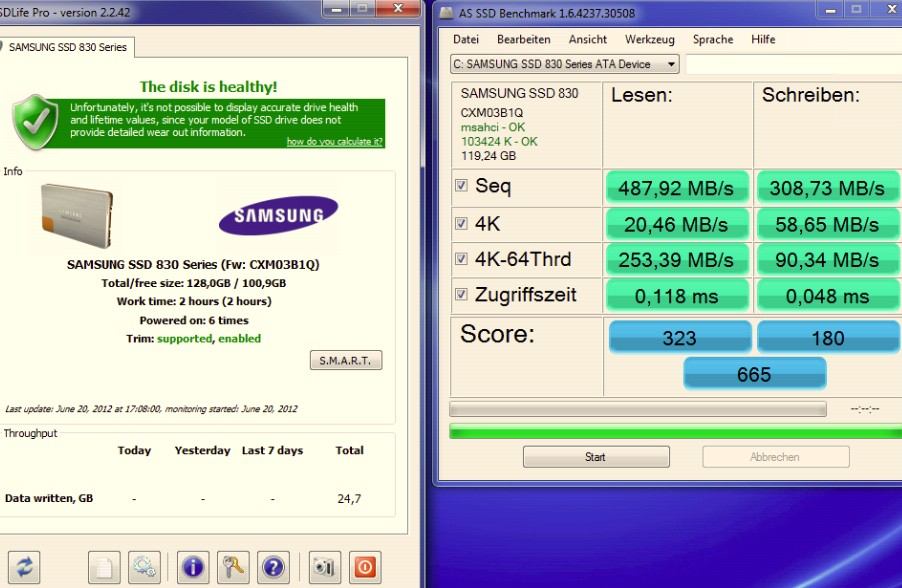Click the Samsung logo image
Image resolution: width=902 pixels, height=588 pixels.
(x=278, y=215)
